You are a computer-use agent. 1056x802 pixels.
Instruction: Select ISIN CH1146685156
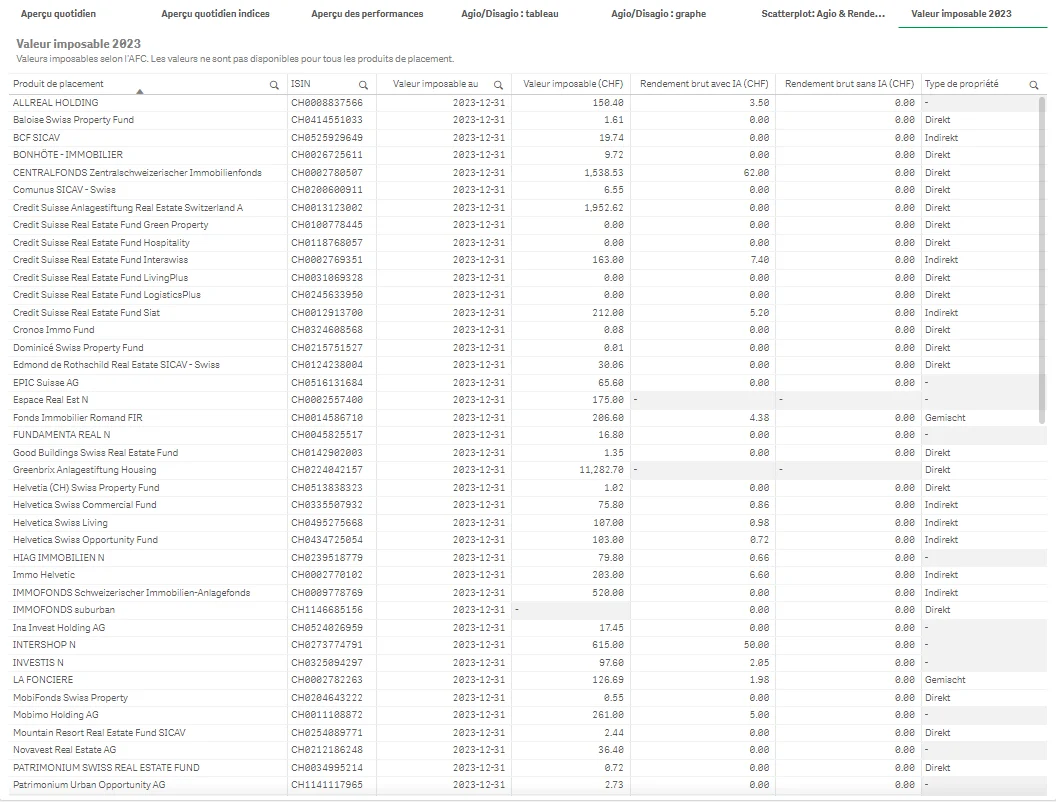[x=327, y=610]
